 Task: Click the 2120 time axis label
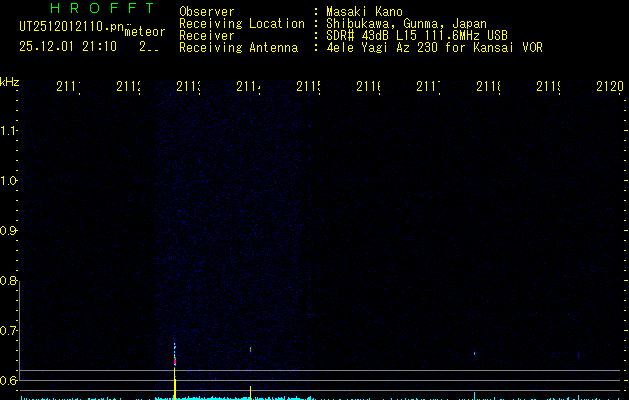pyautogui.click(x=610, y=86)
